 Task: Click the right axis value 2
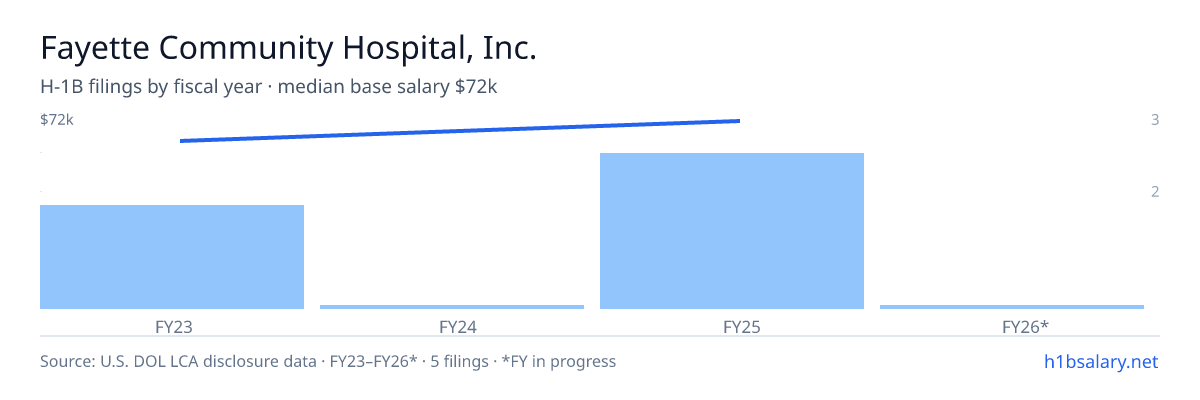[x=1155, y=192]
